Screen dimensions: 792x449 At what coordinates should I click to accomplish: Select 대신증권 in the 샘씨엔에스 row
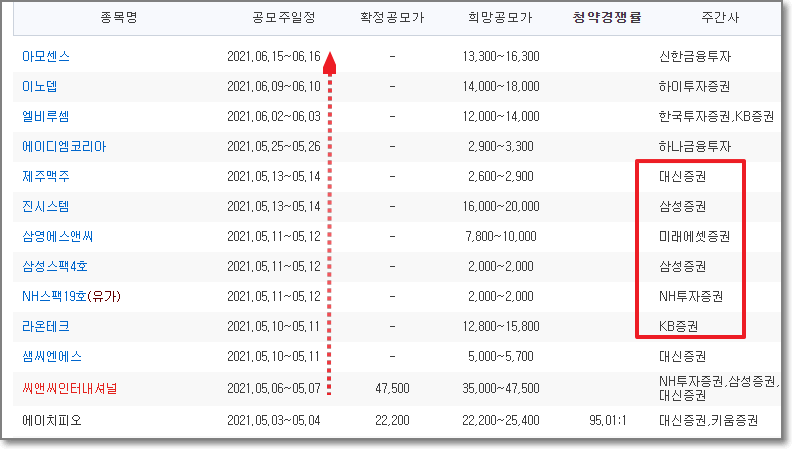pos(682,357)
